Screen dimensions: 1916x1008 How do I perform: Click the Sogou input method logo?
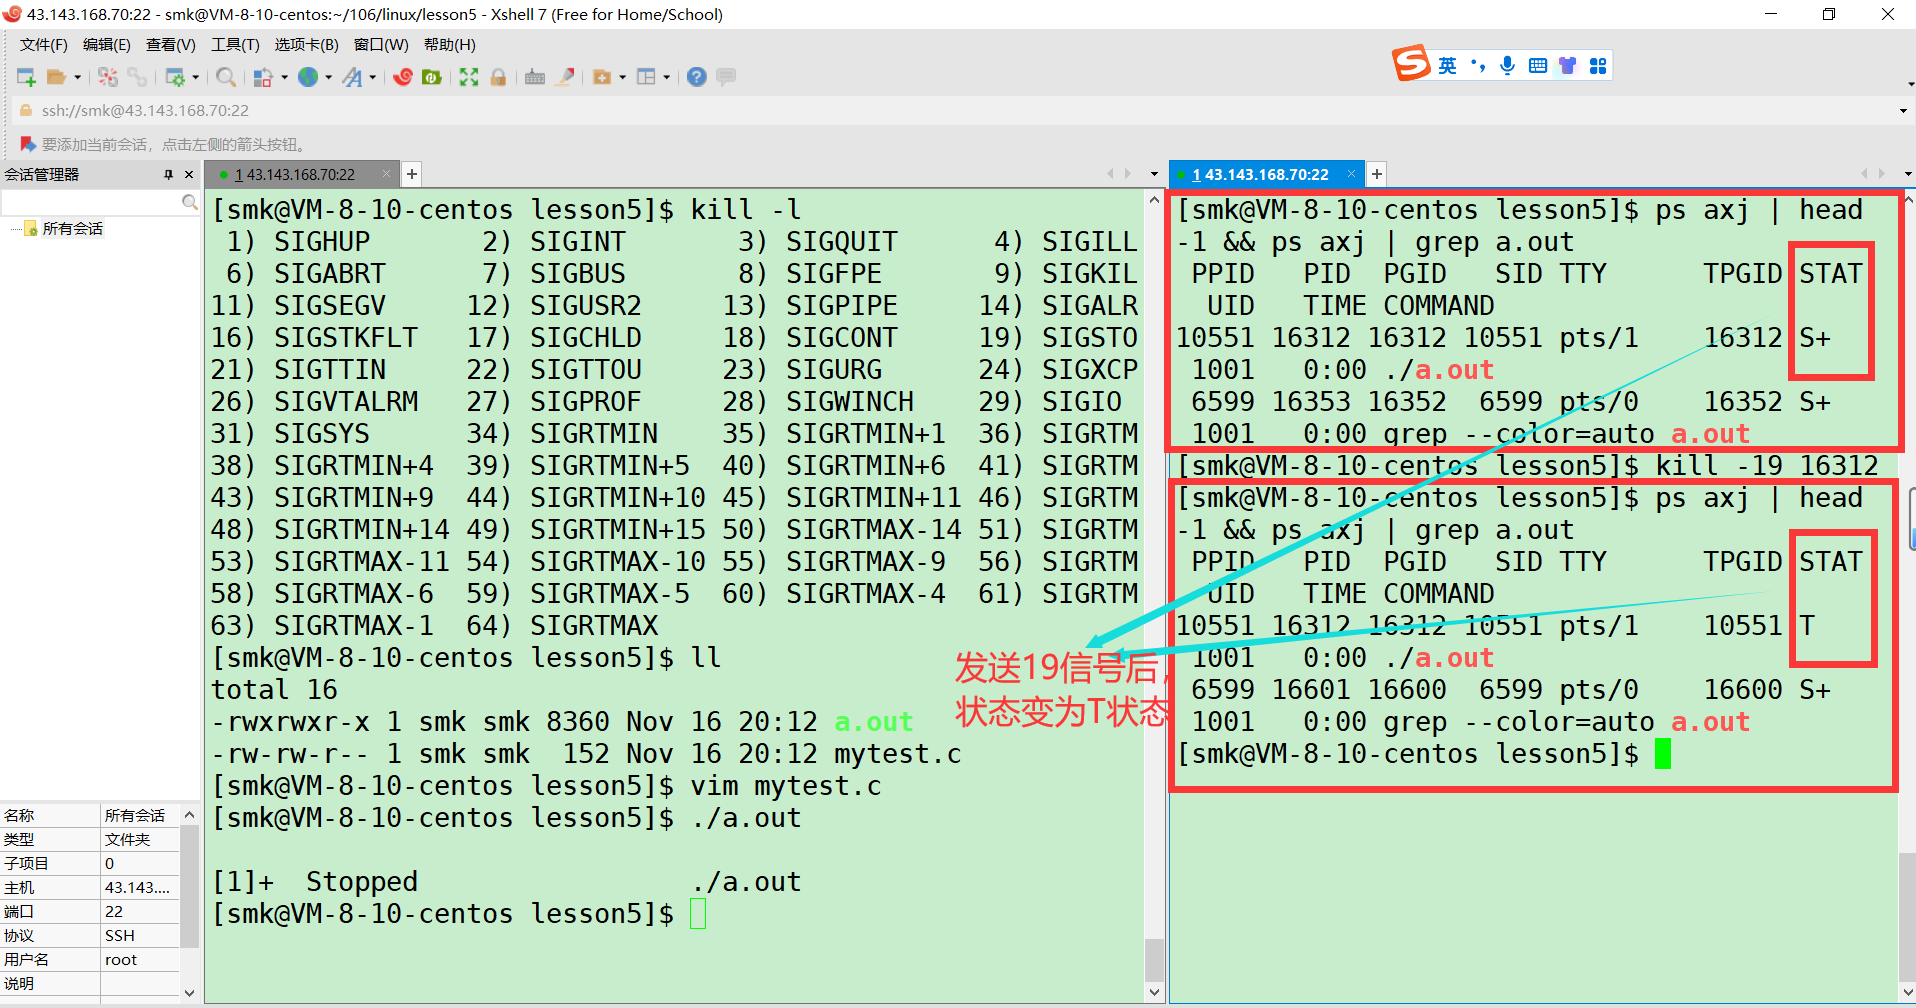pos(1411,64)
